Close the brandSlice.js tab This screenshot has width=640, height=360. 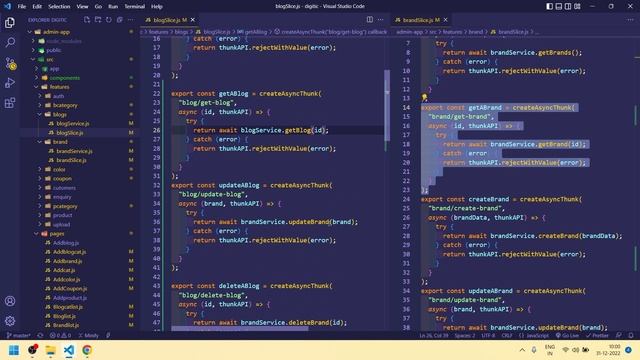point(446,20)
